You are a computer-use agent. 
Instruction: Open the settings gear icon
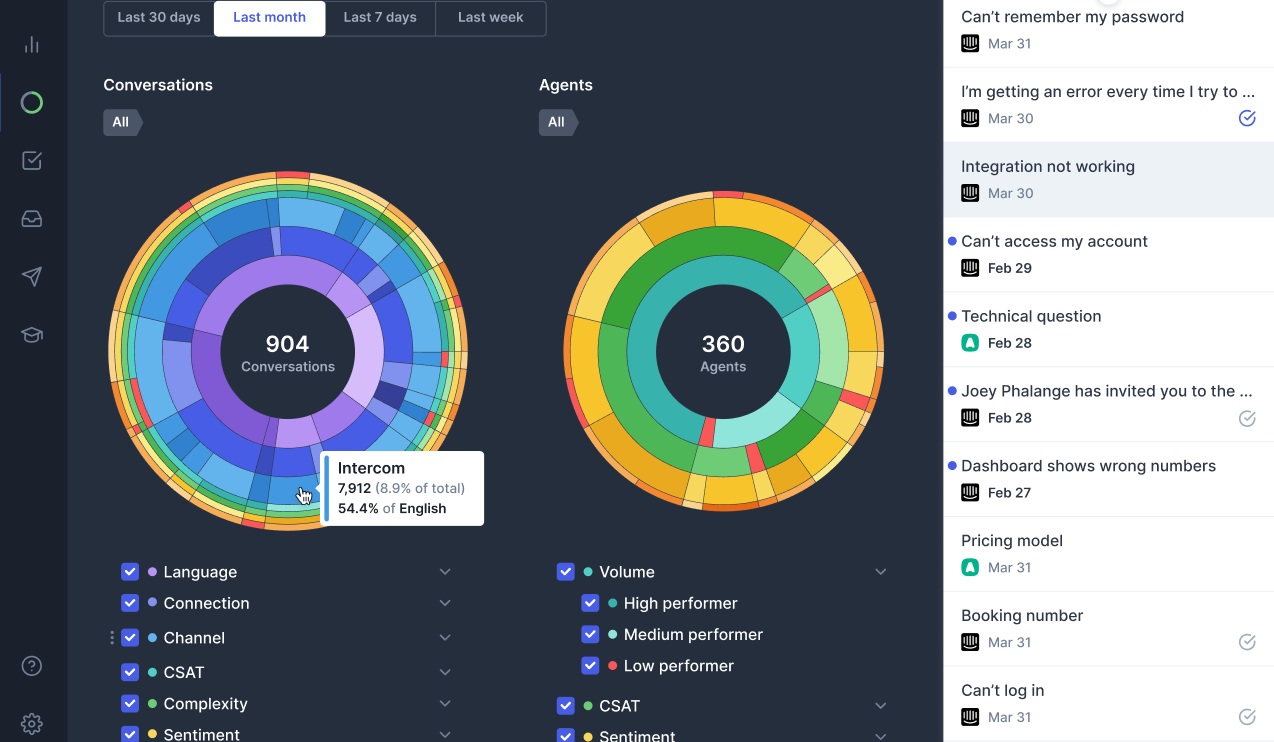(x=32, y=723)
